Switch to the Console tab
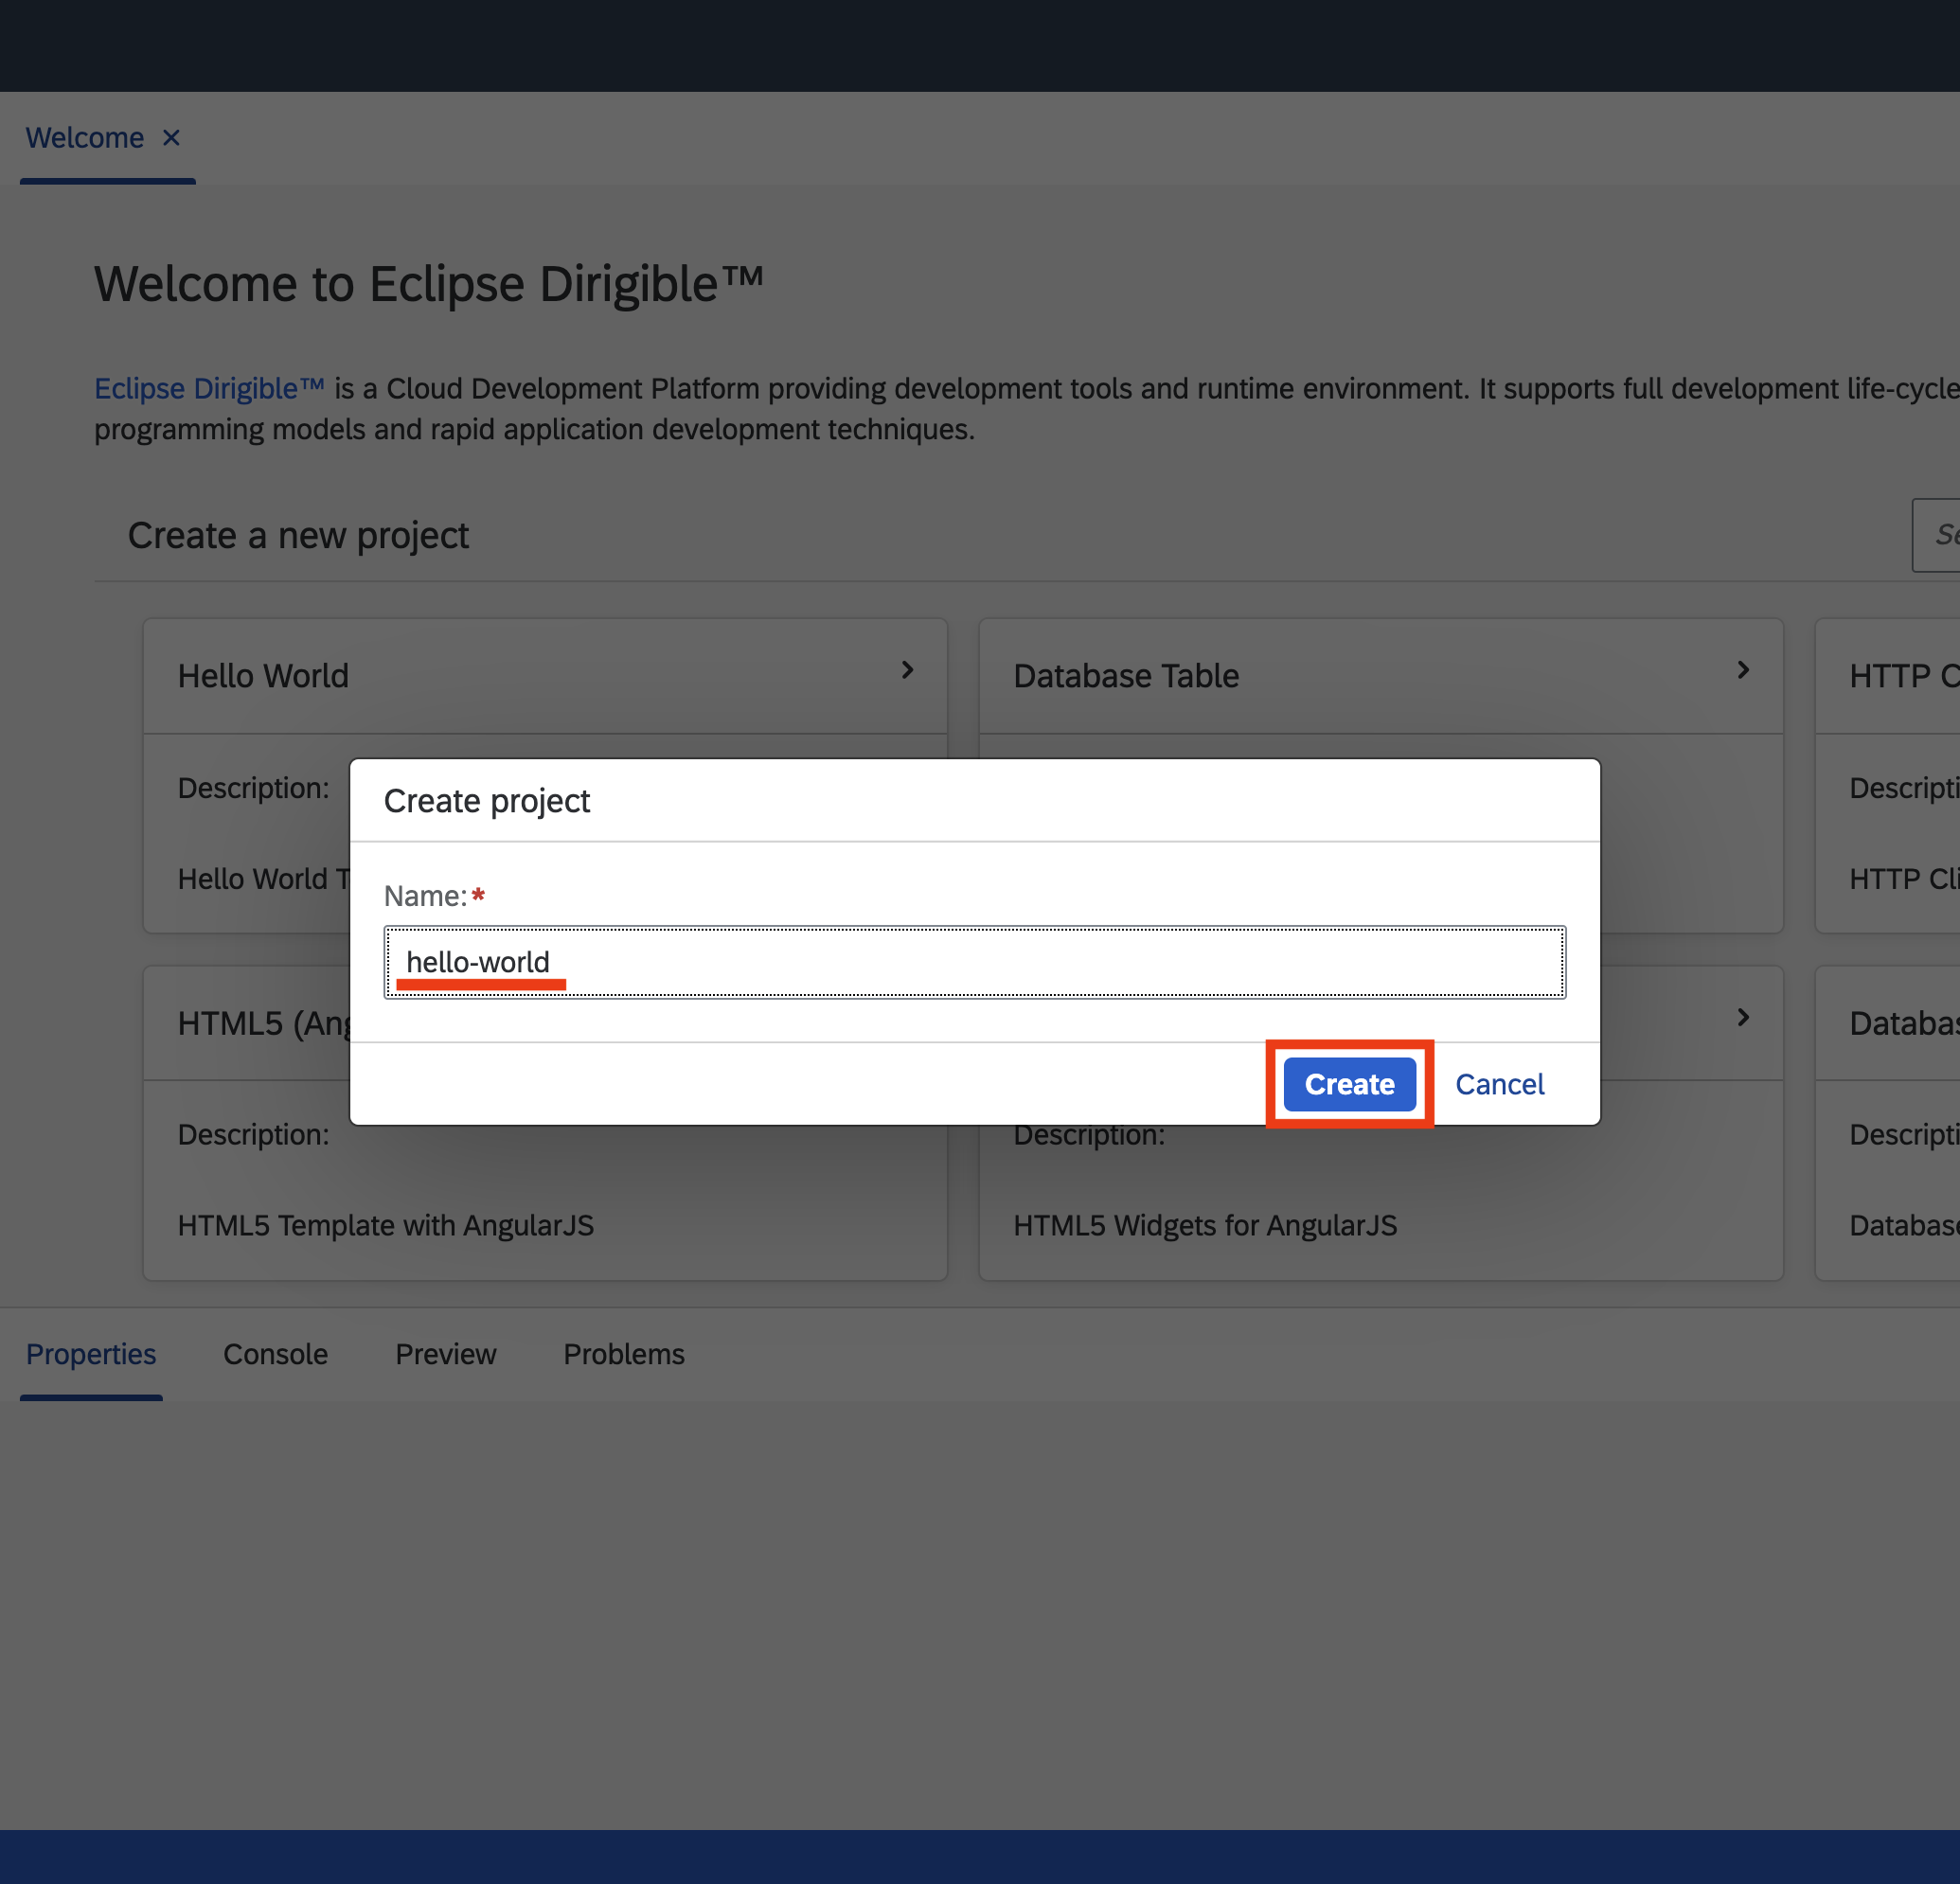1960x1884 pixels. [275, 1354]
